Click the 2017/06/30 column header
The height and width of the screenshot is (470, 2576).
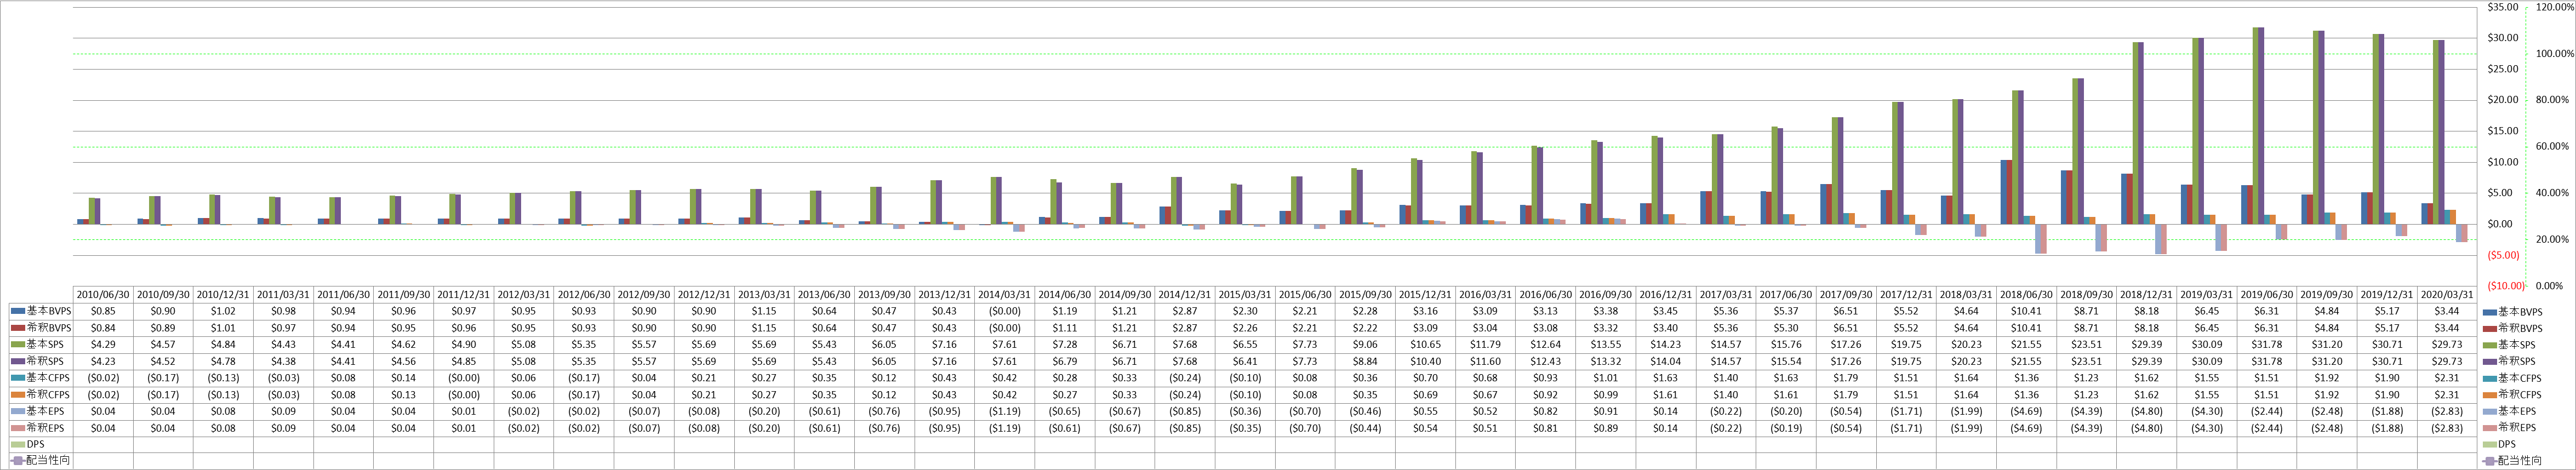tap(1786, 295)
